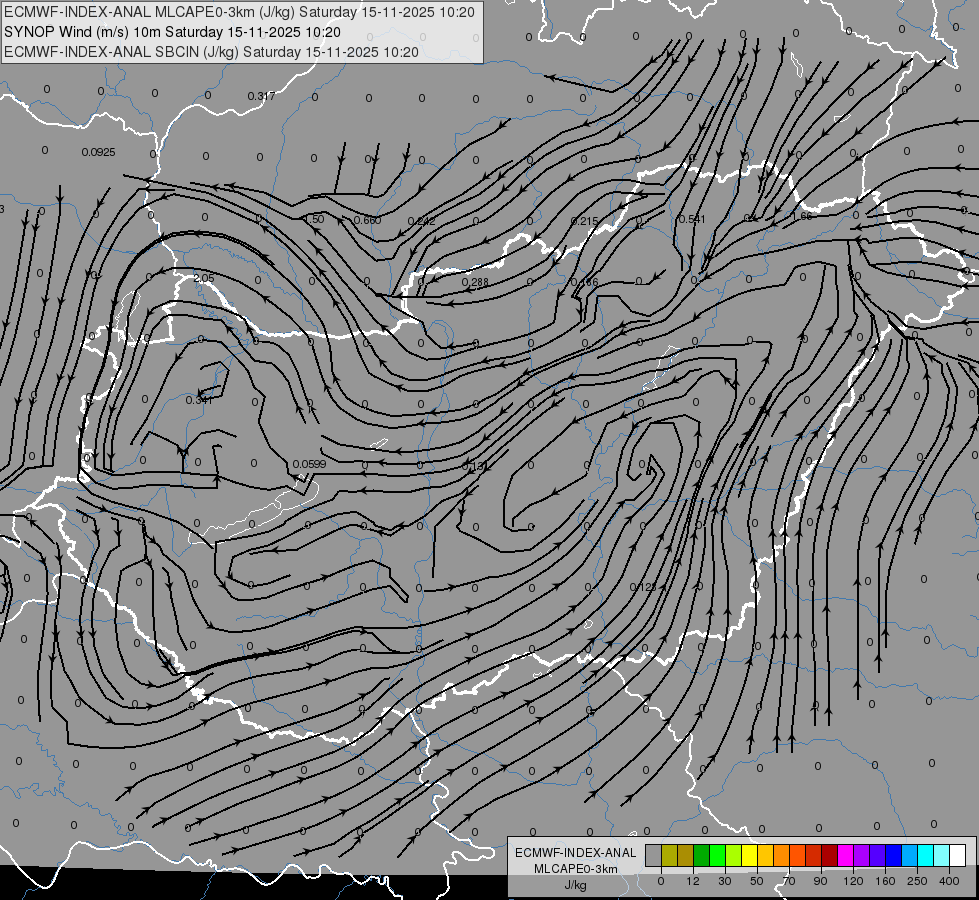Click the map value 0.341

point(199,400)
